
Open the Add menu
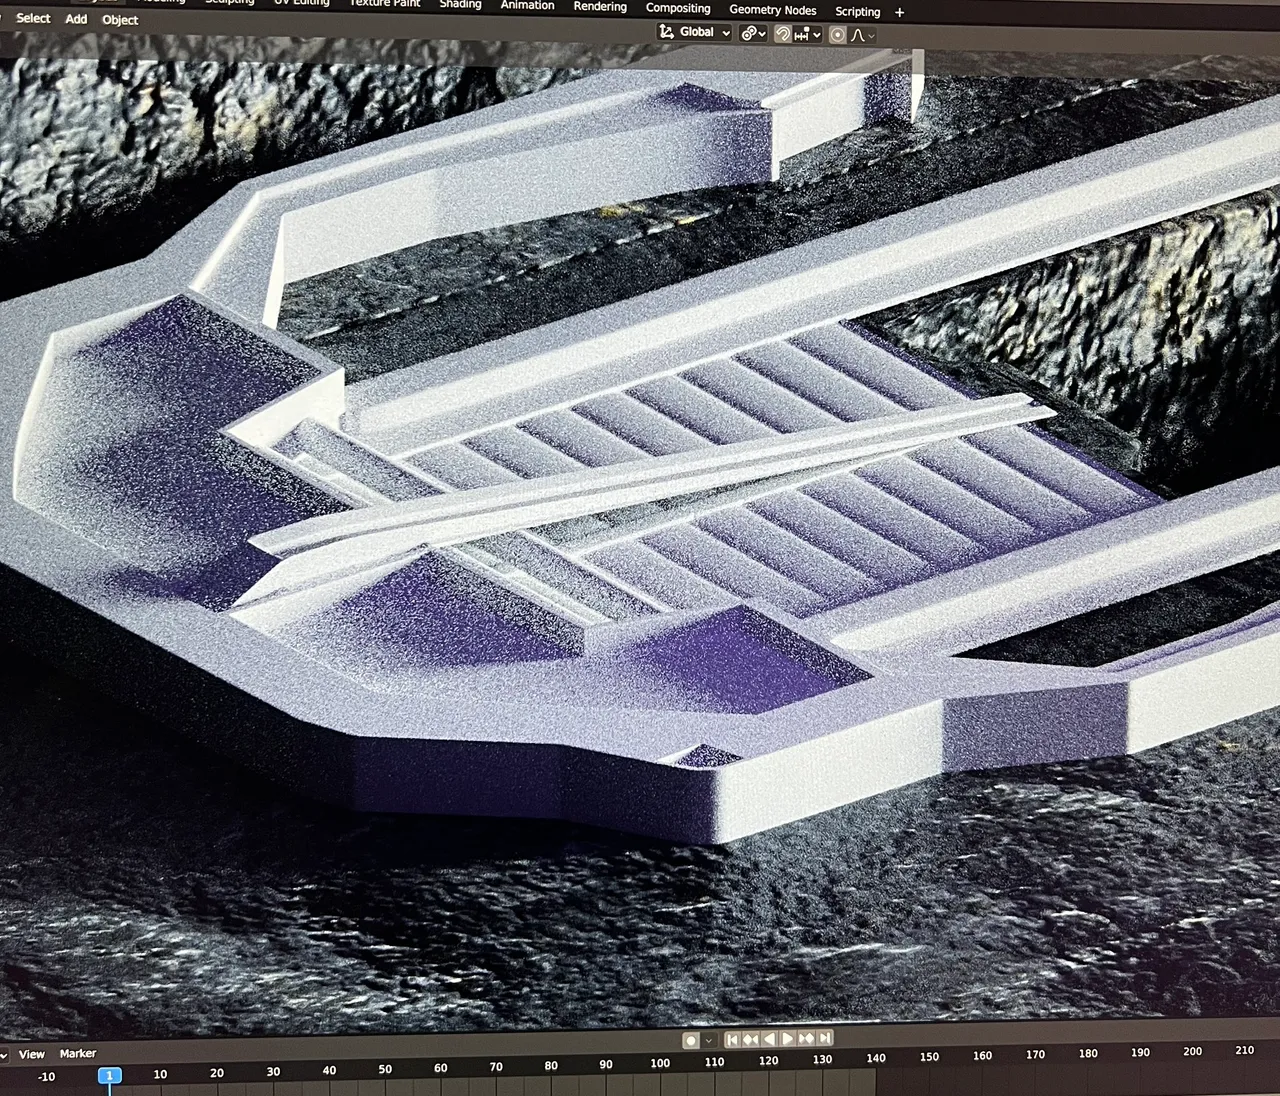tap(76, 19)
